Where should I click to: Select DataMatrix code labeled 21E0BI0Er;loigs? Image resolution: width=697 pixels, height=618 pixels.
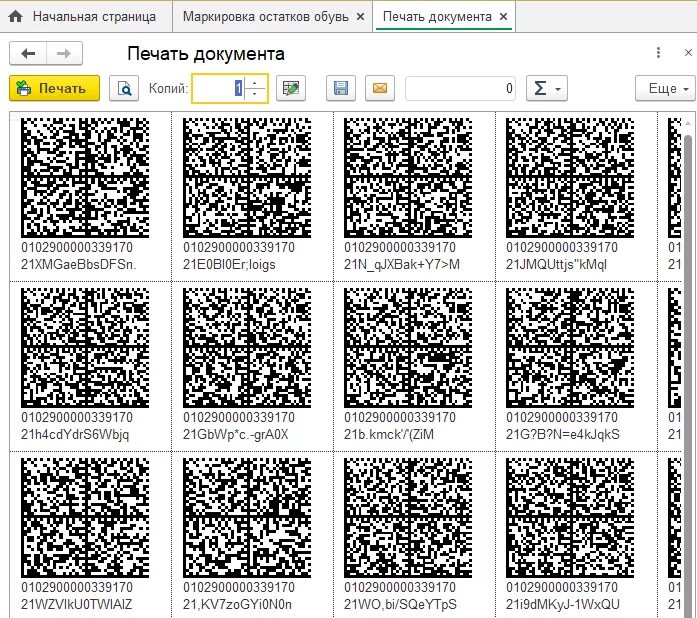click(247, 177)
